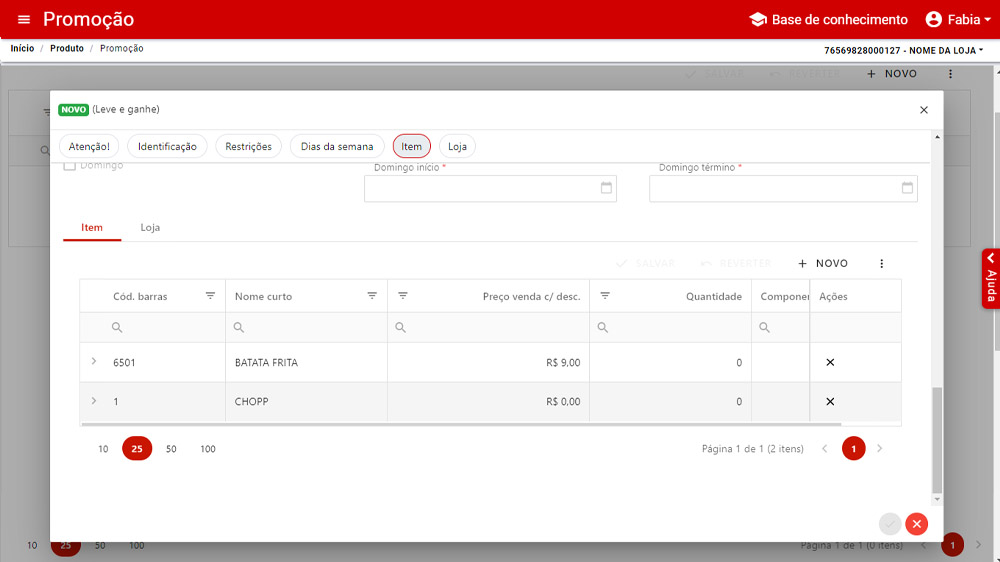Toggle the Domingo checkbox
The width and height of the screenshot is (1000, 562).
pos(69,166)
